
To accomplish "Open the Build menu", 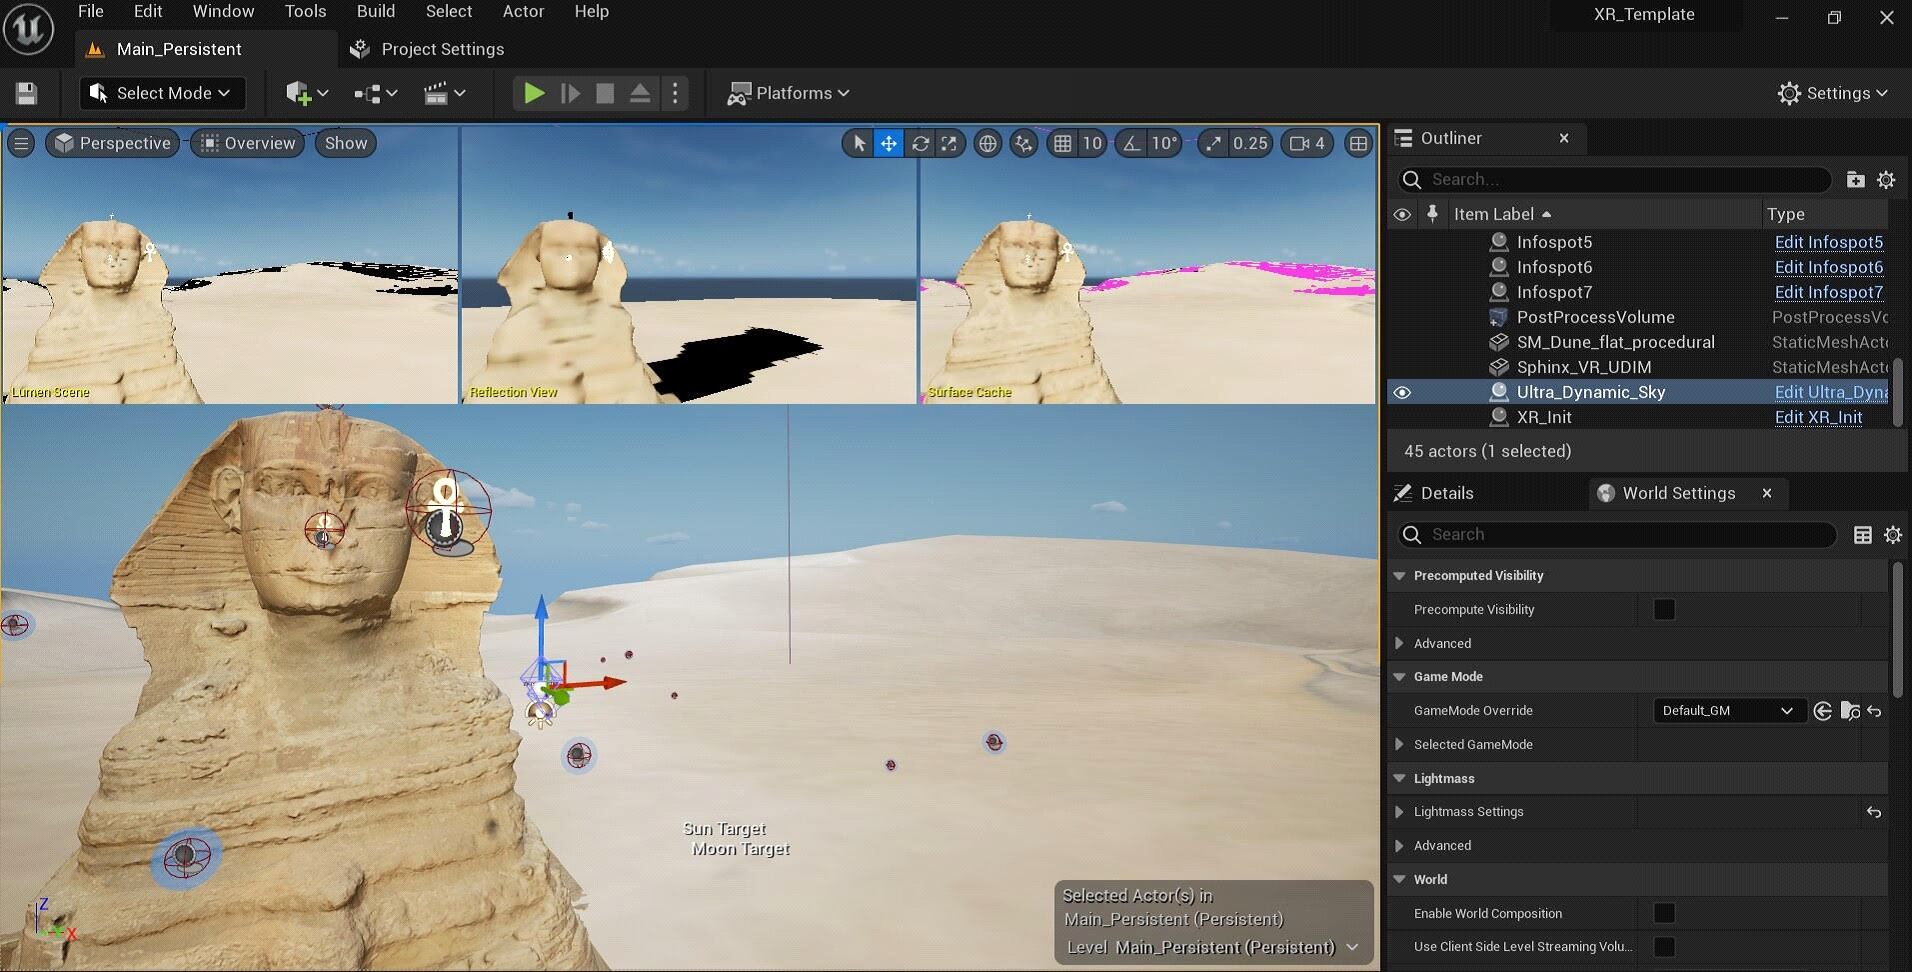I will (375, 11).
